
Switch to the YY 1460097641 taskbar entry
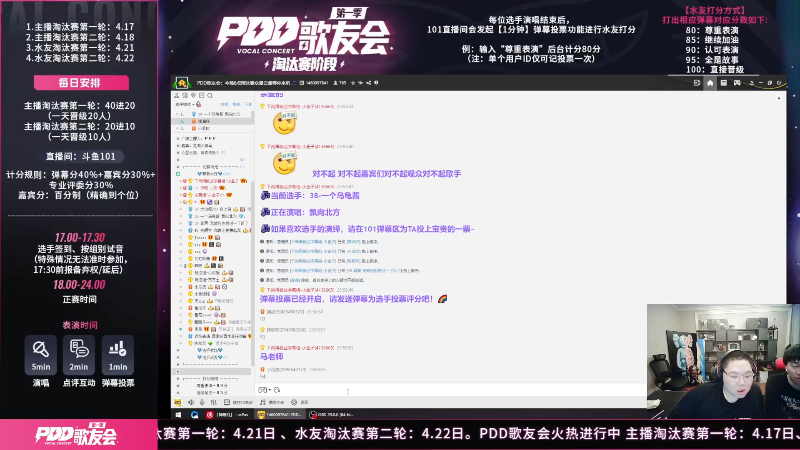pyautogui.click(x=280, y=414)
